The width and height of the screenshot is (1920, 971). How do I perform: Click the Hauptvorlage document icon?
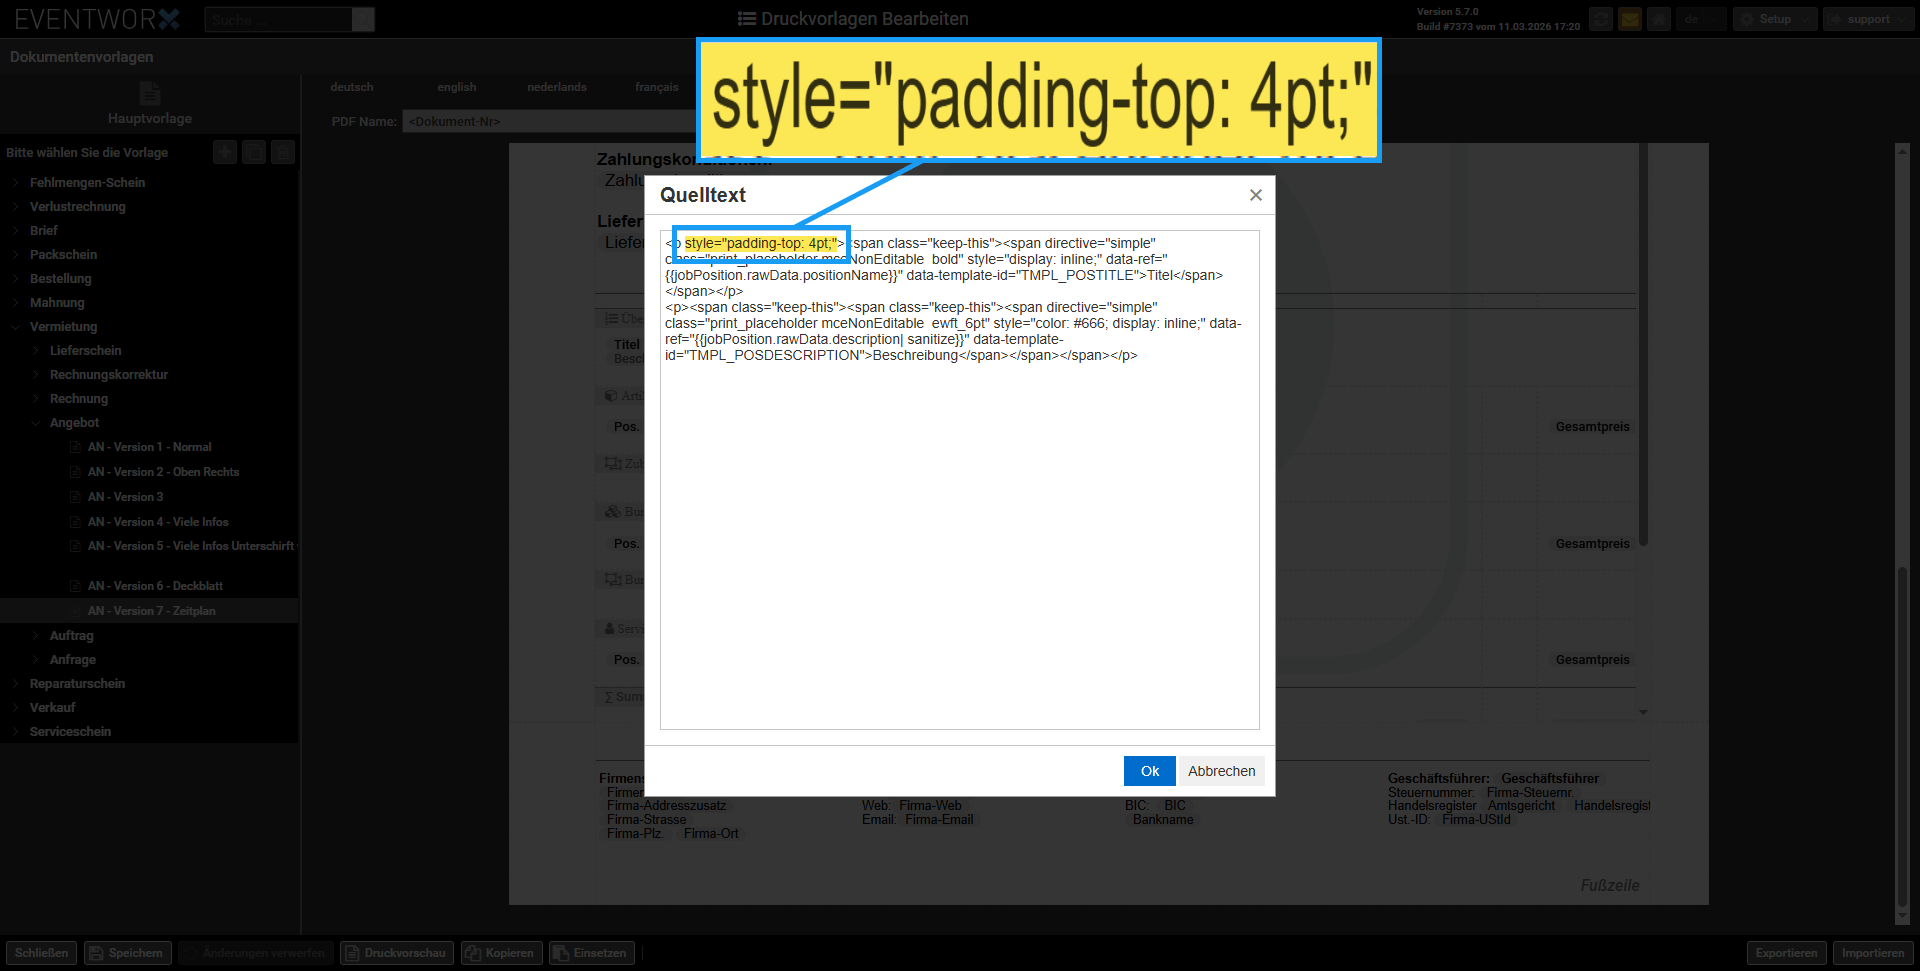click(150, 94)
